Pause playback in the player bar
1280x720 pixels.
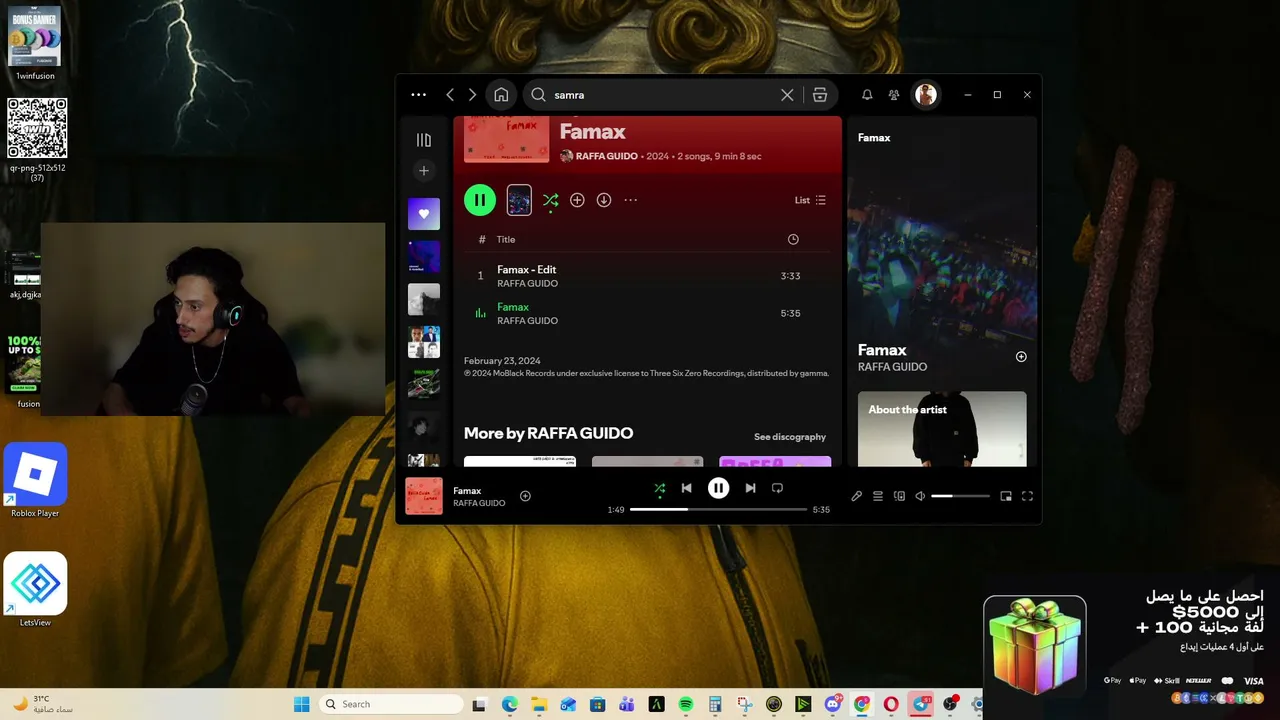718,488
